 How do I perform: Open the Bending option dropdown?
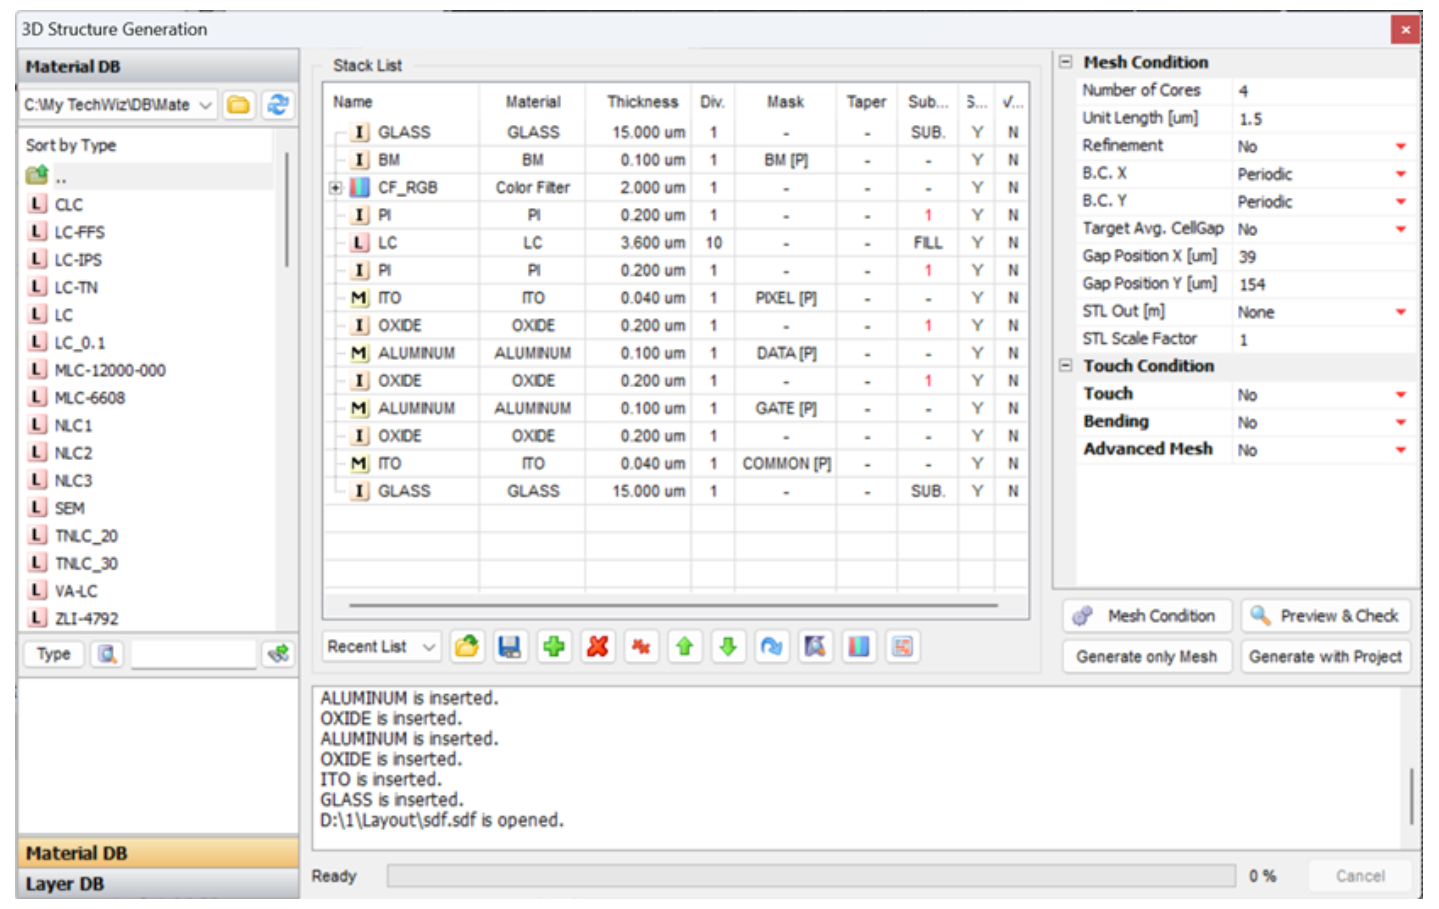click(x=1401, y=422)
